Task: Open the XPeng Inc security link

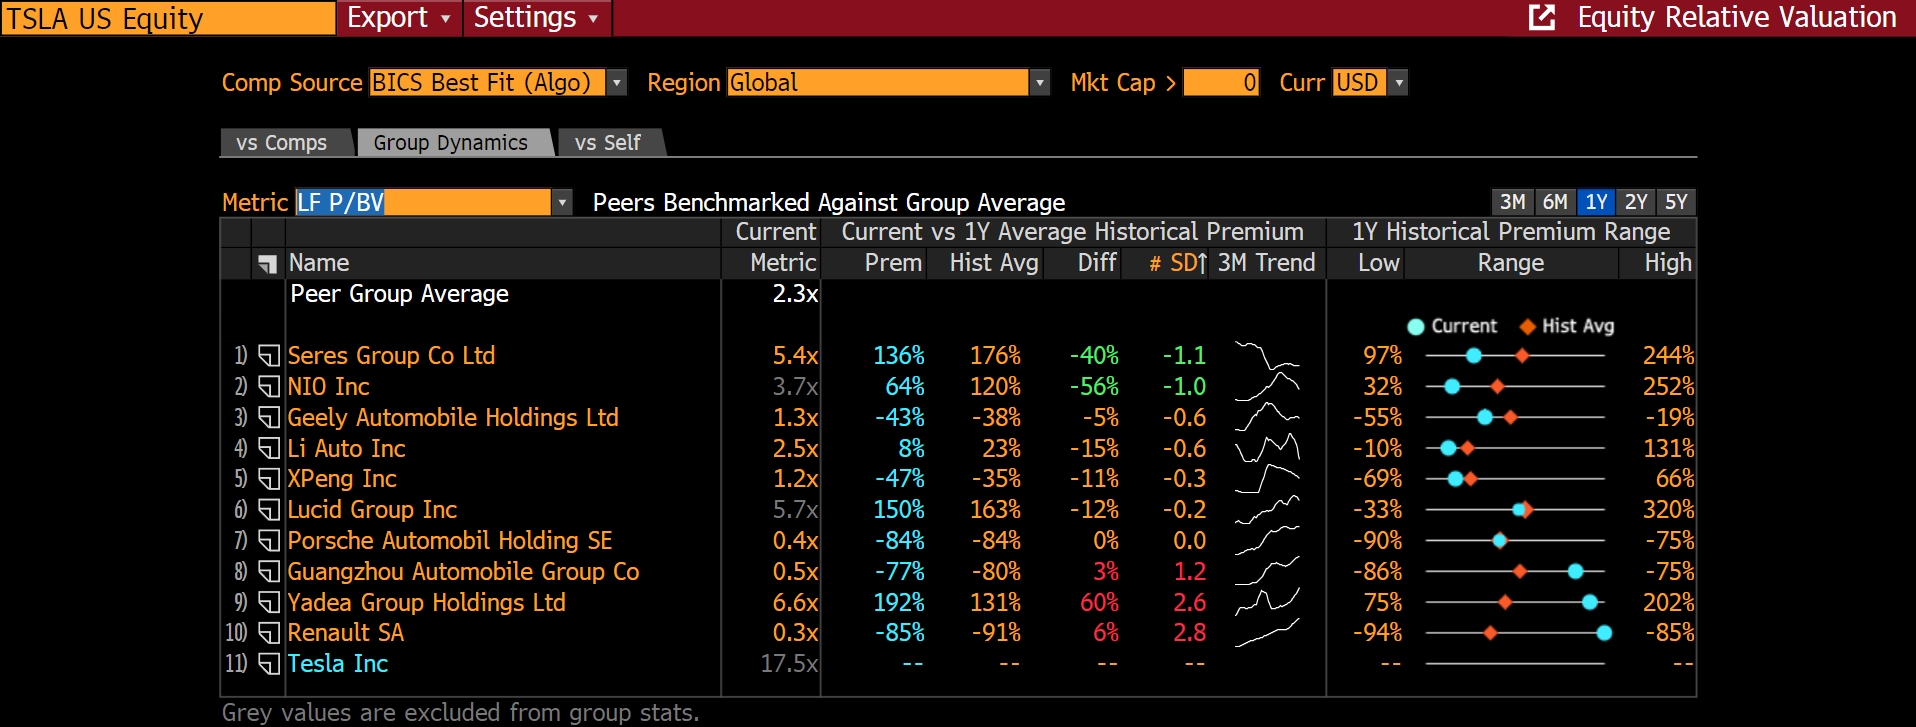Action: click(342, 479)
